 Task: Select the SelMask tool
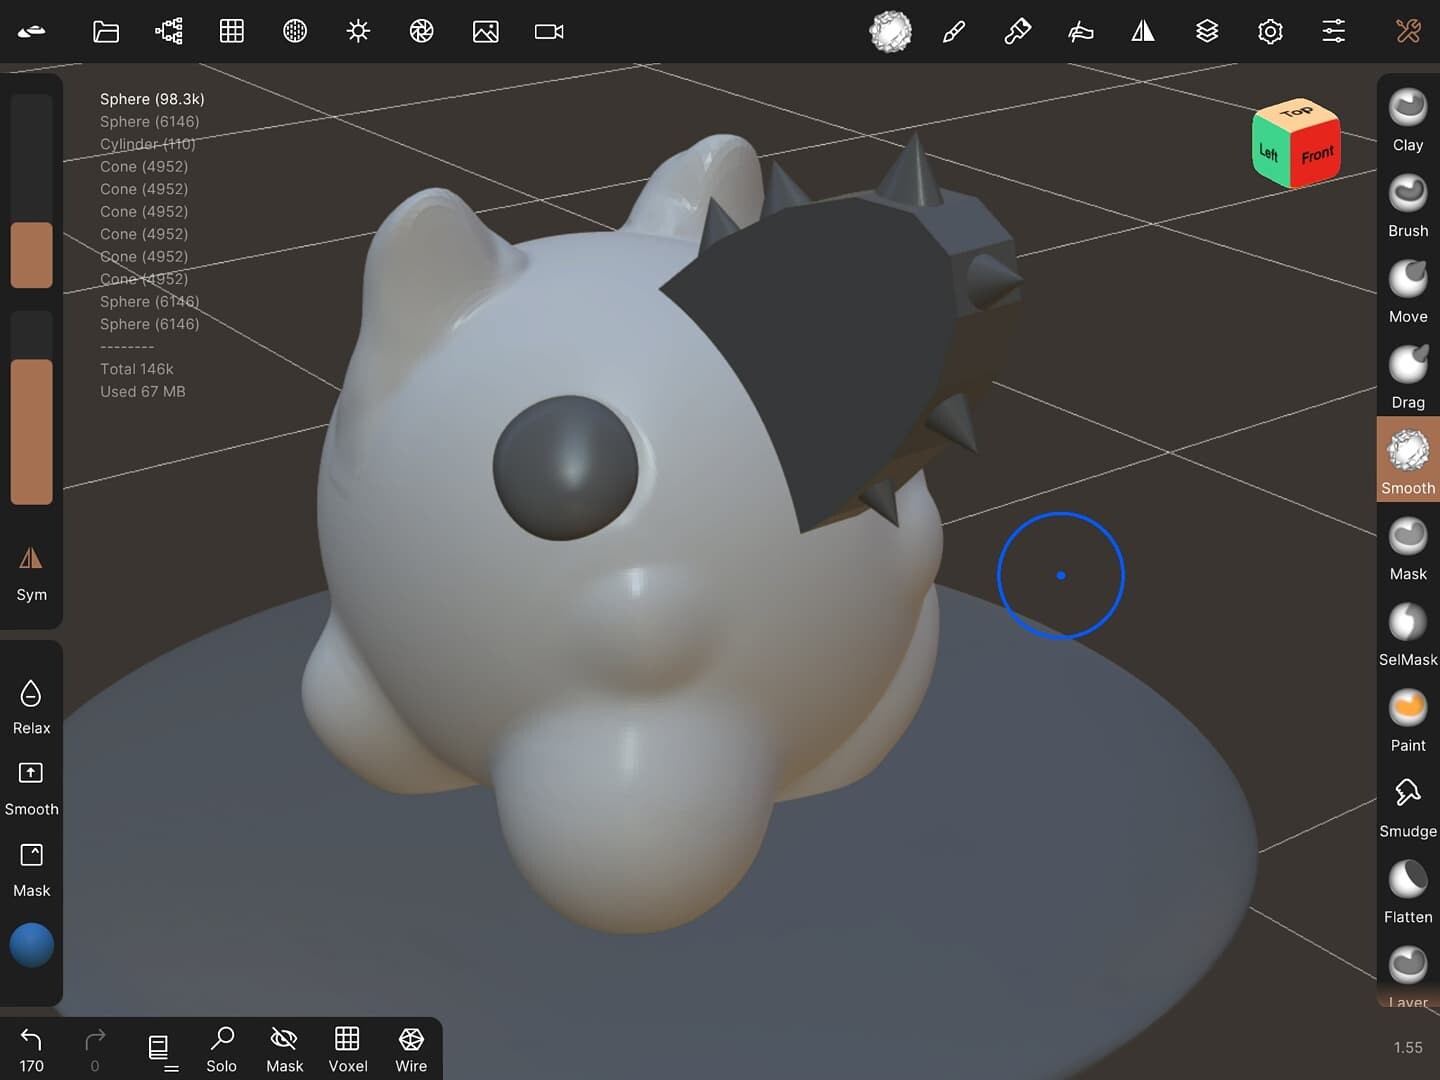pyautogui.click(x=1407, y=628)
